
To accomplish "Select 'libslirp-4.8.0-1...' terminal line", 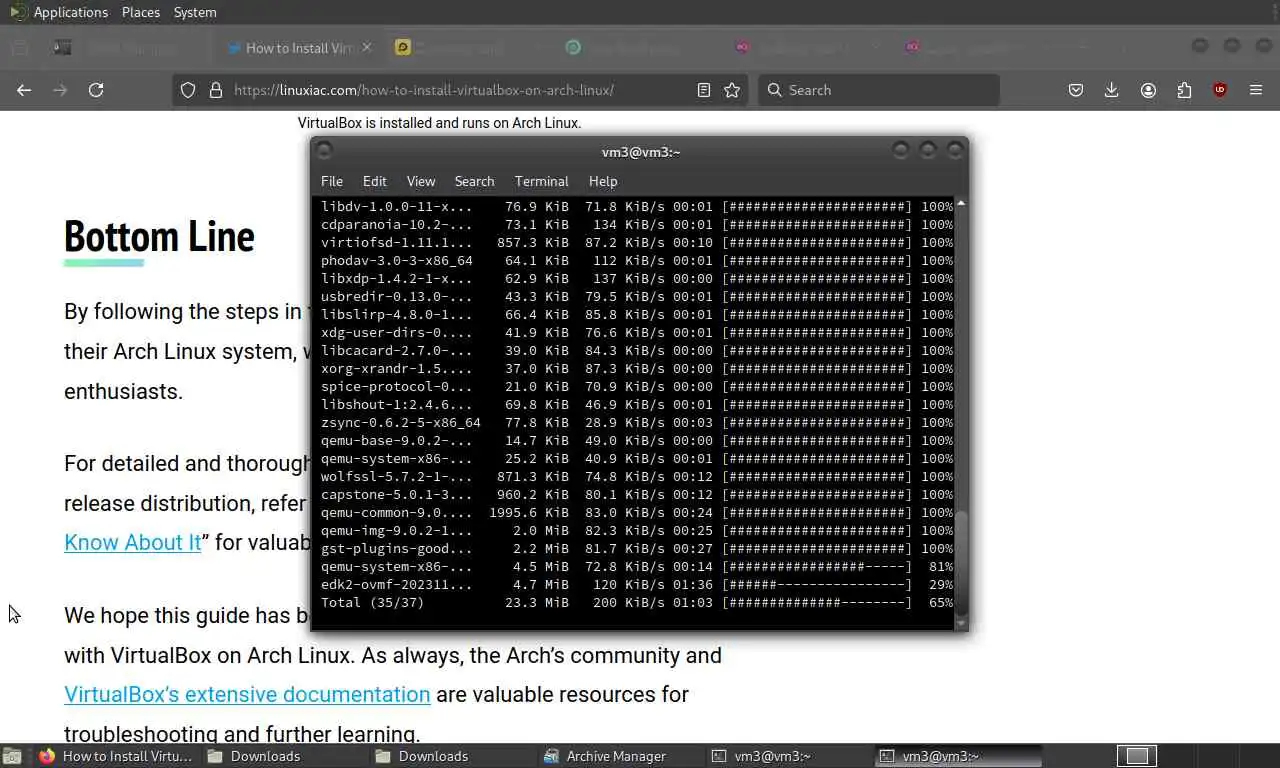I will pos(636,315).
